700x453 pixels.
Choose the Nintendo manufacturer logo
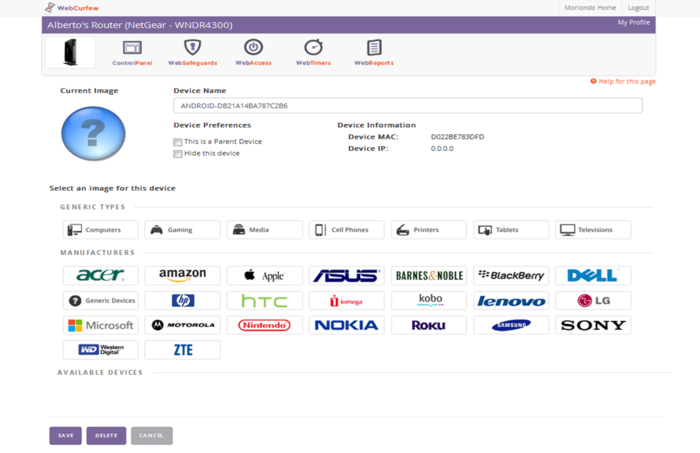pyautogui.click(x=264, y=325)
